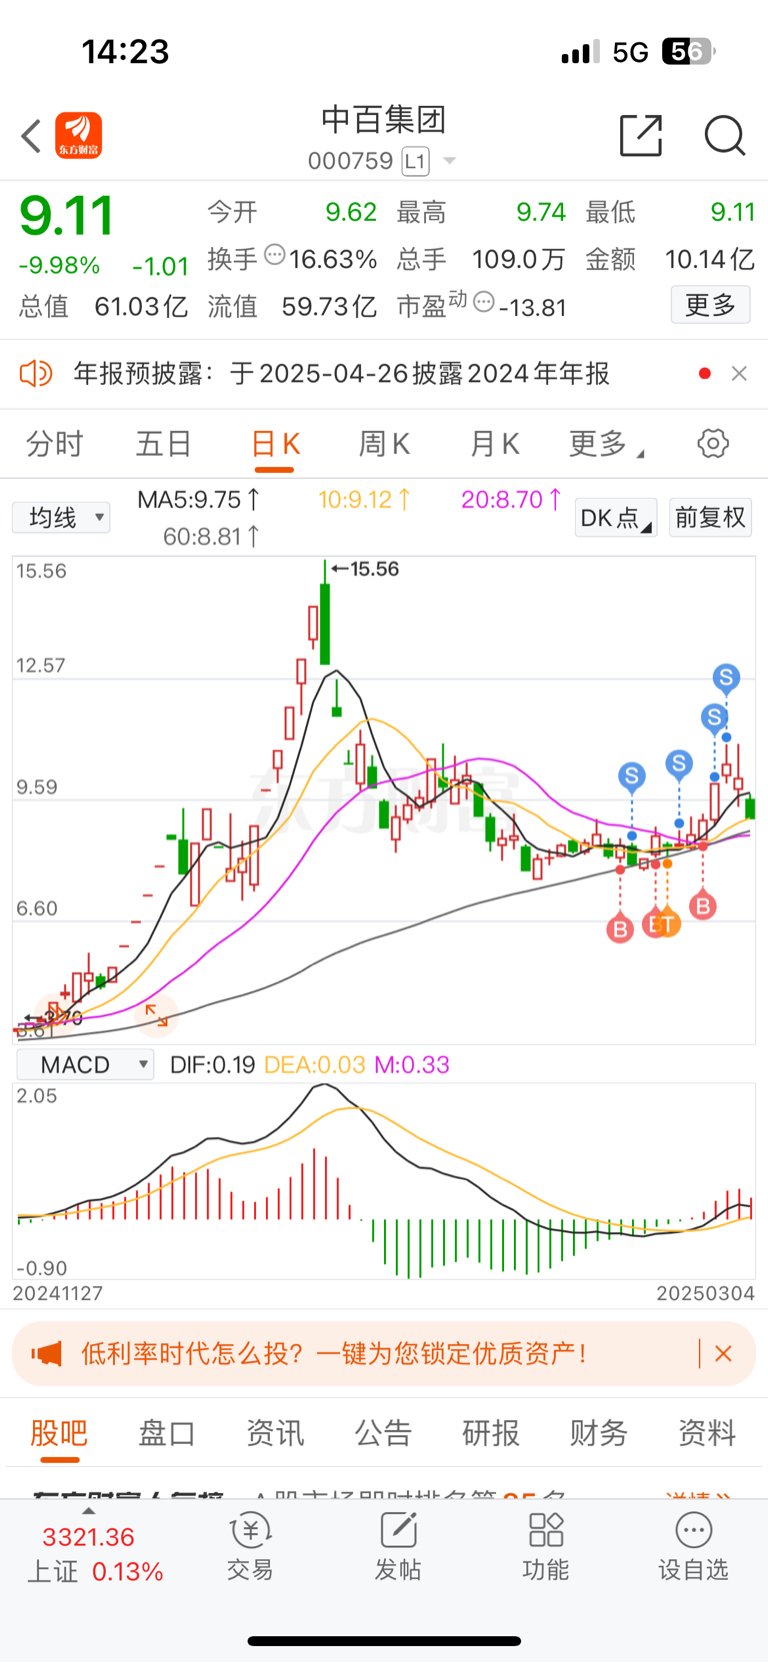This screenshot has height=1663, width=768.
Task: Open the 均线 indicator dropdown
Action: click(x=61, y=517)
